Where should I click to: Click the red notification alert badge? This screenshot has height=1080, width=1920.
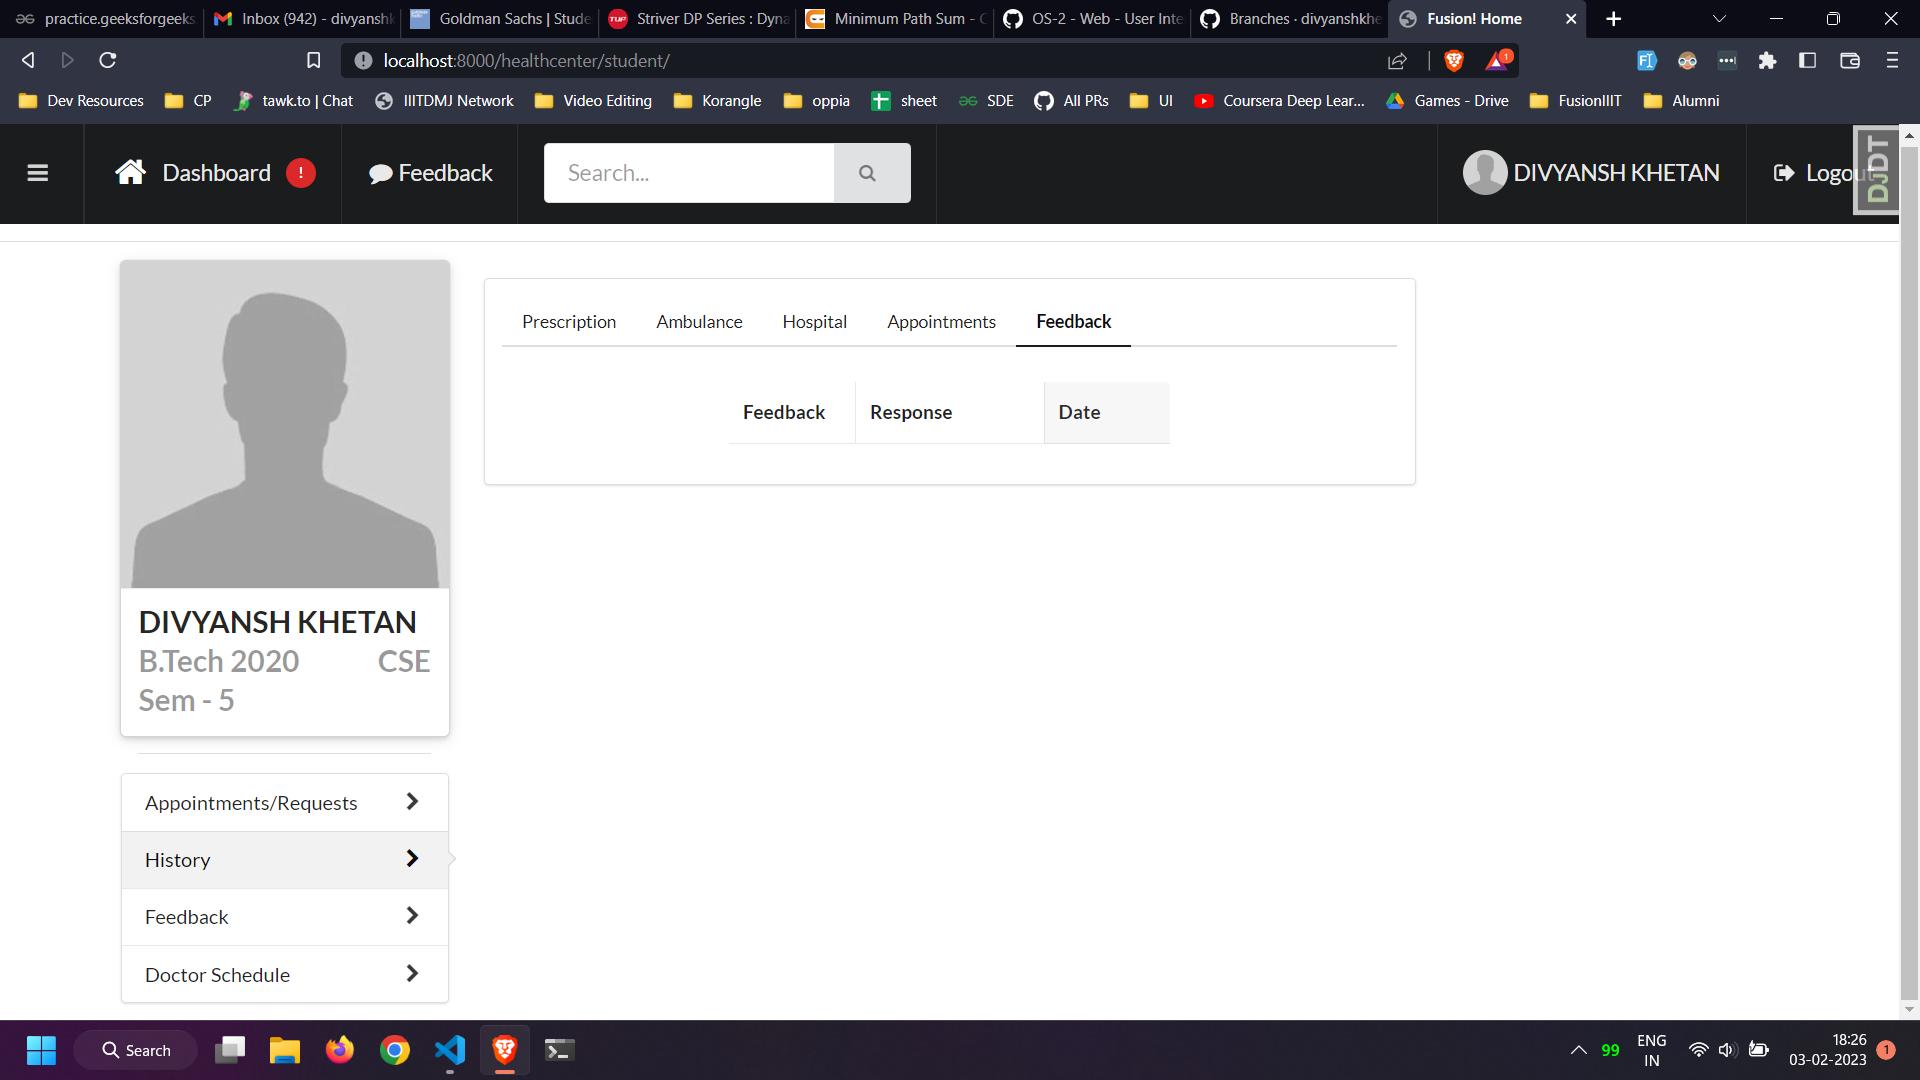coord(301,173)
